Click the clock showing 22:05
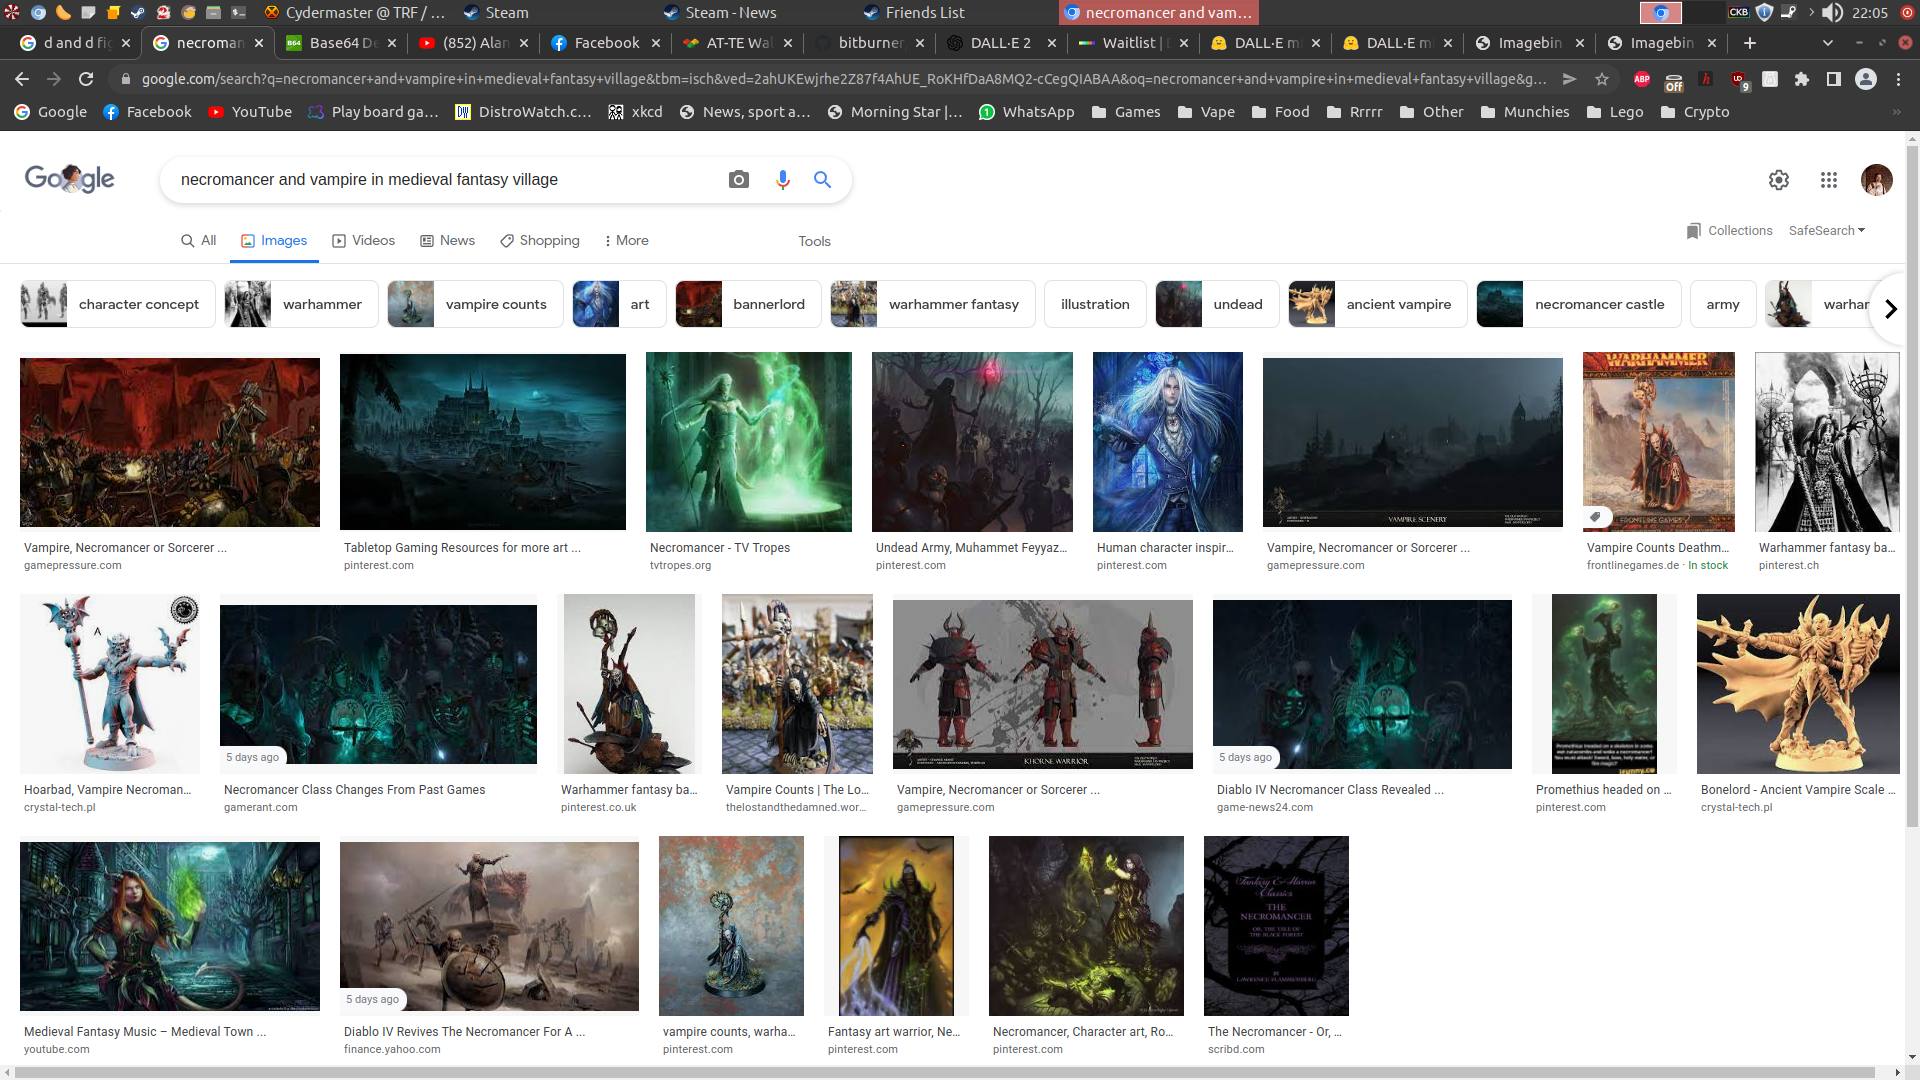 (1869, 13)
